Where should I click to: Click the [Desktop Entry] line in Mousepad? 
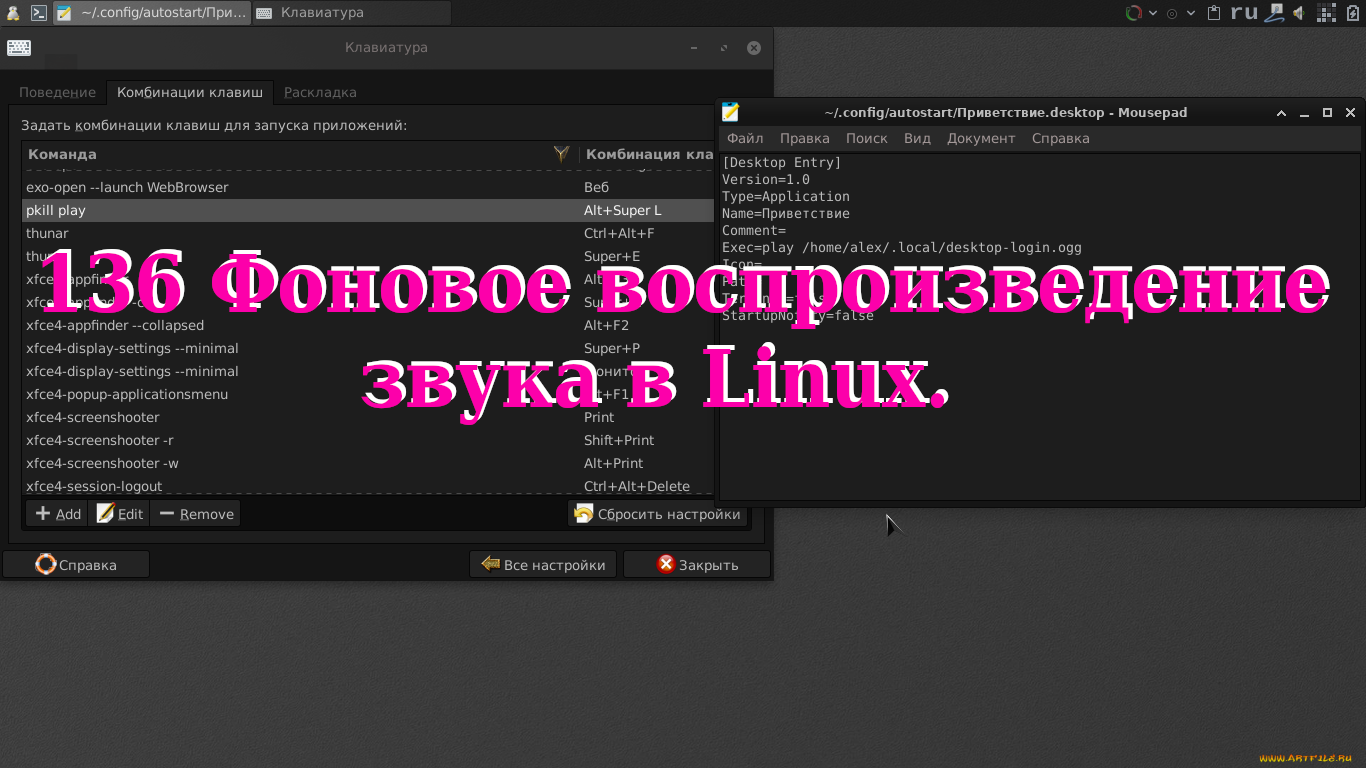pyautogui.click(x=782, y=162)
